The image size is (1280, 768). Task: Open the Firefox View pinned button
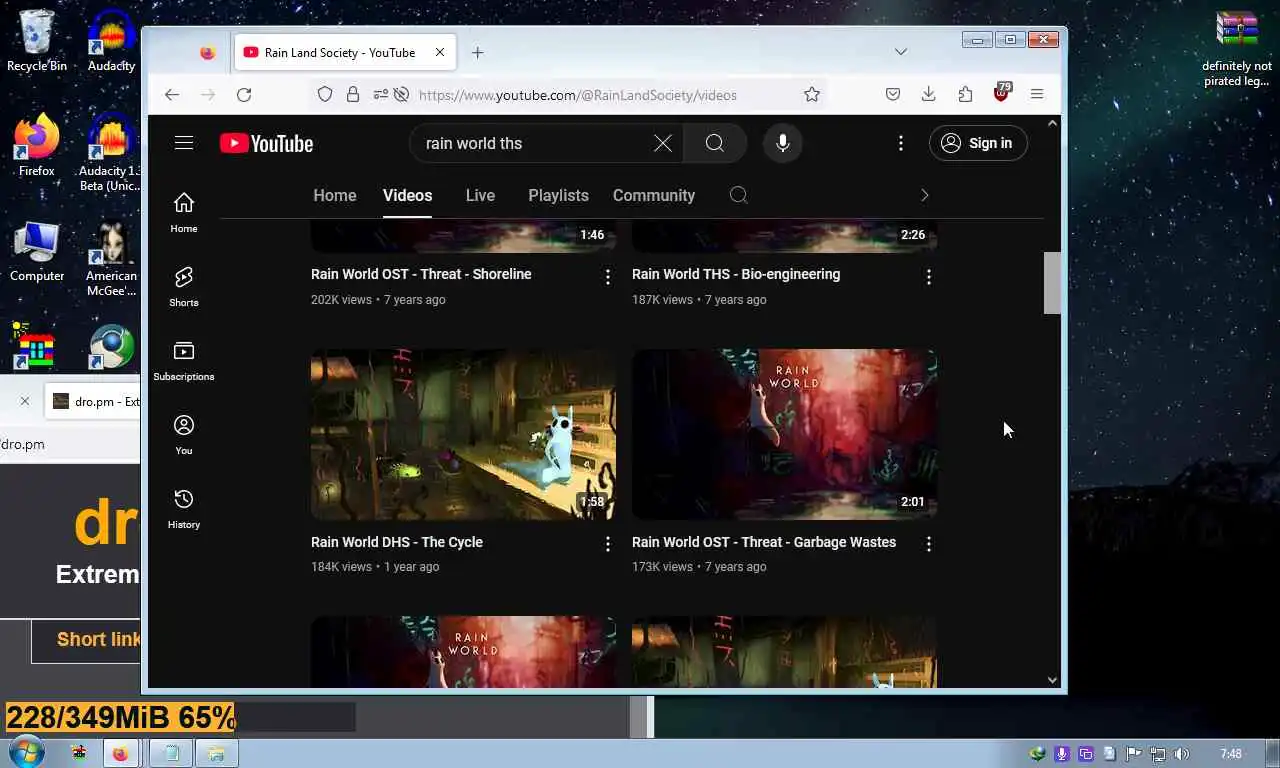pos(208,53)
